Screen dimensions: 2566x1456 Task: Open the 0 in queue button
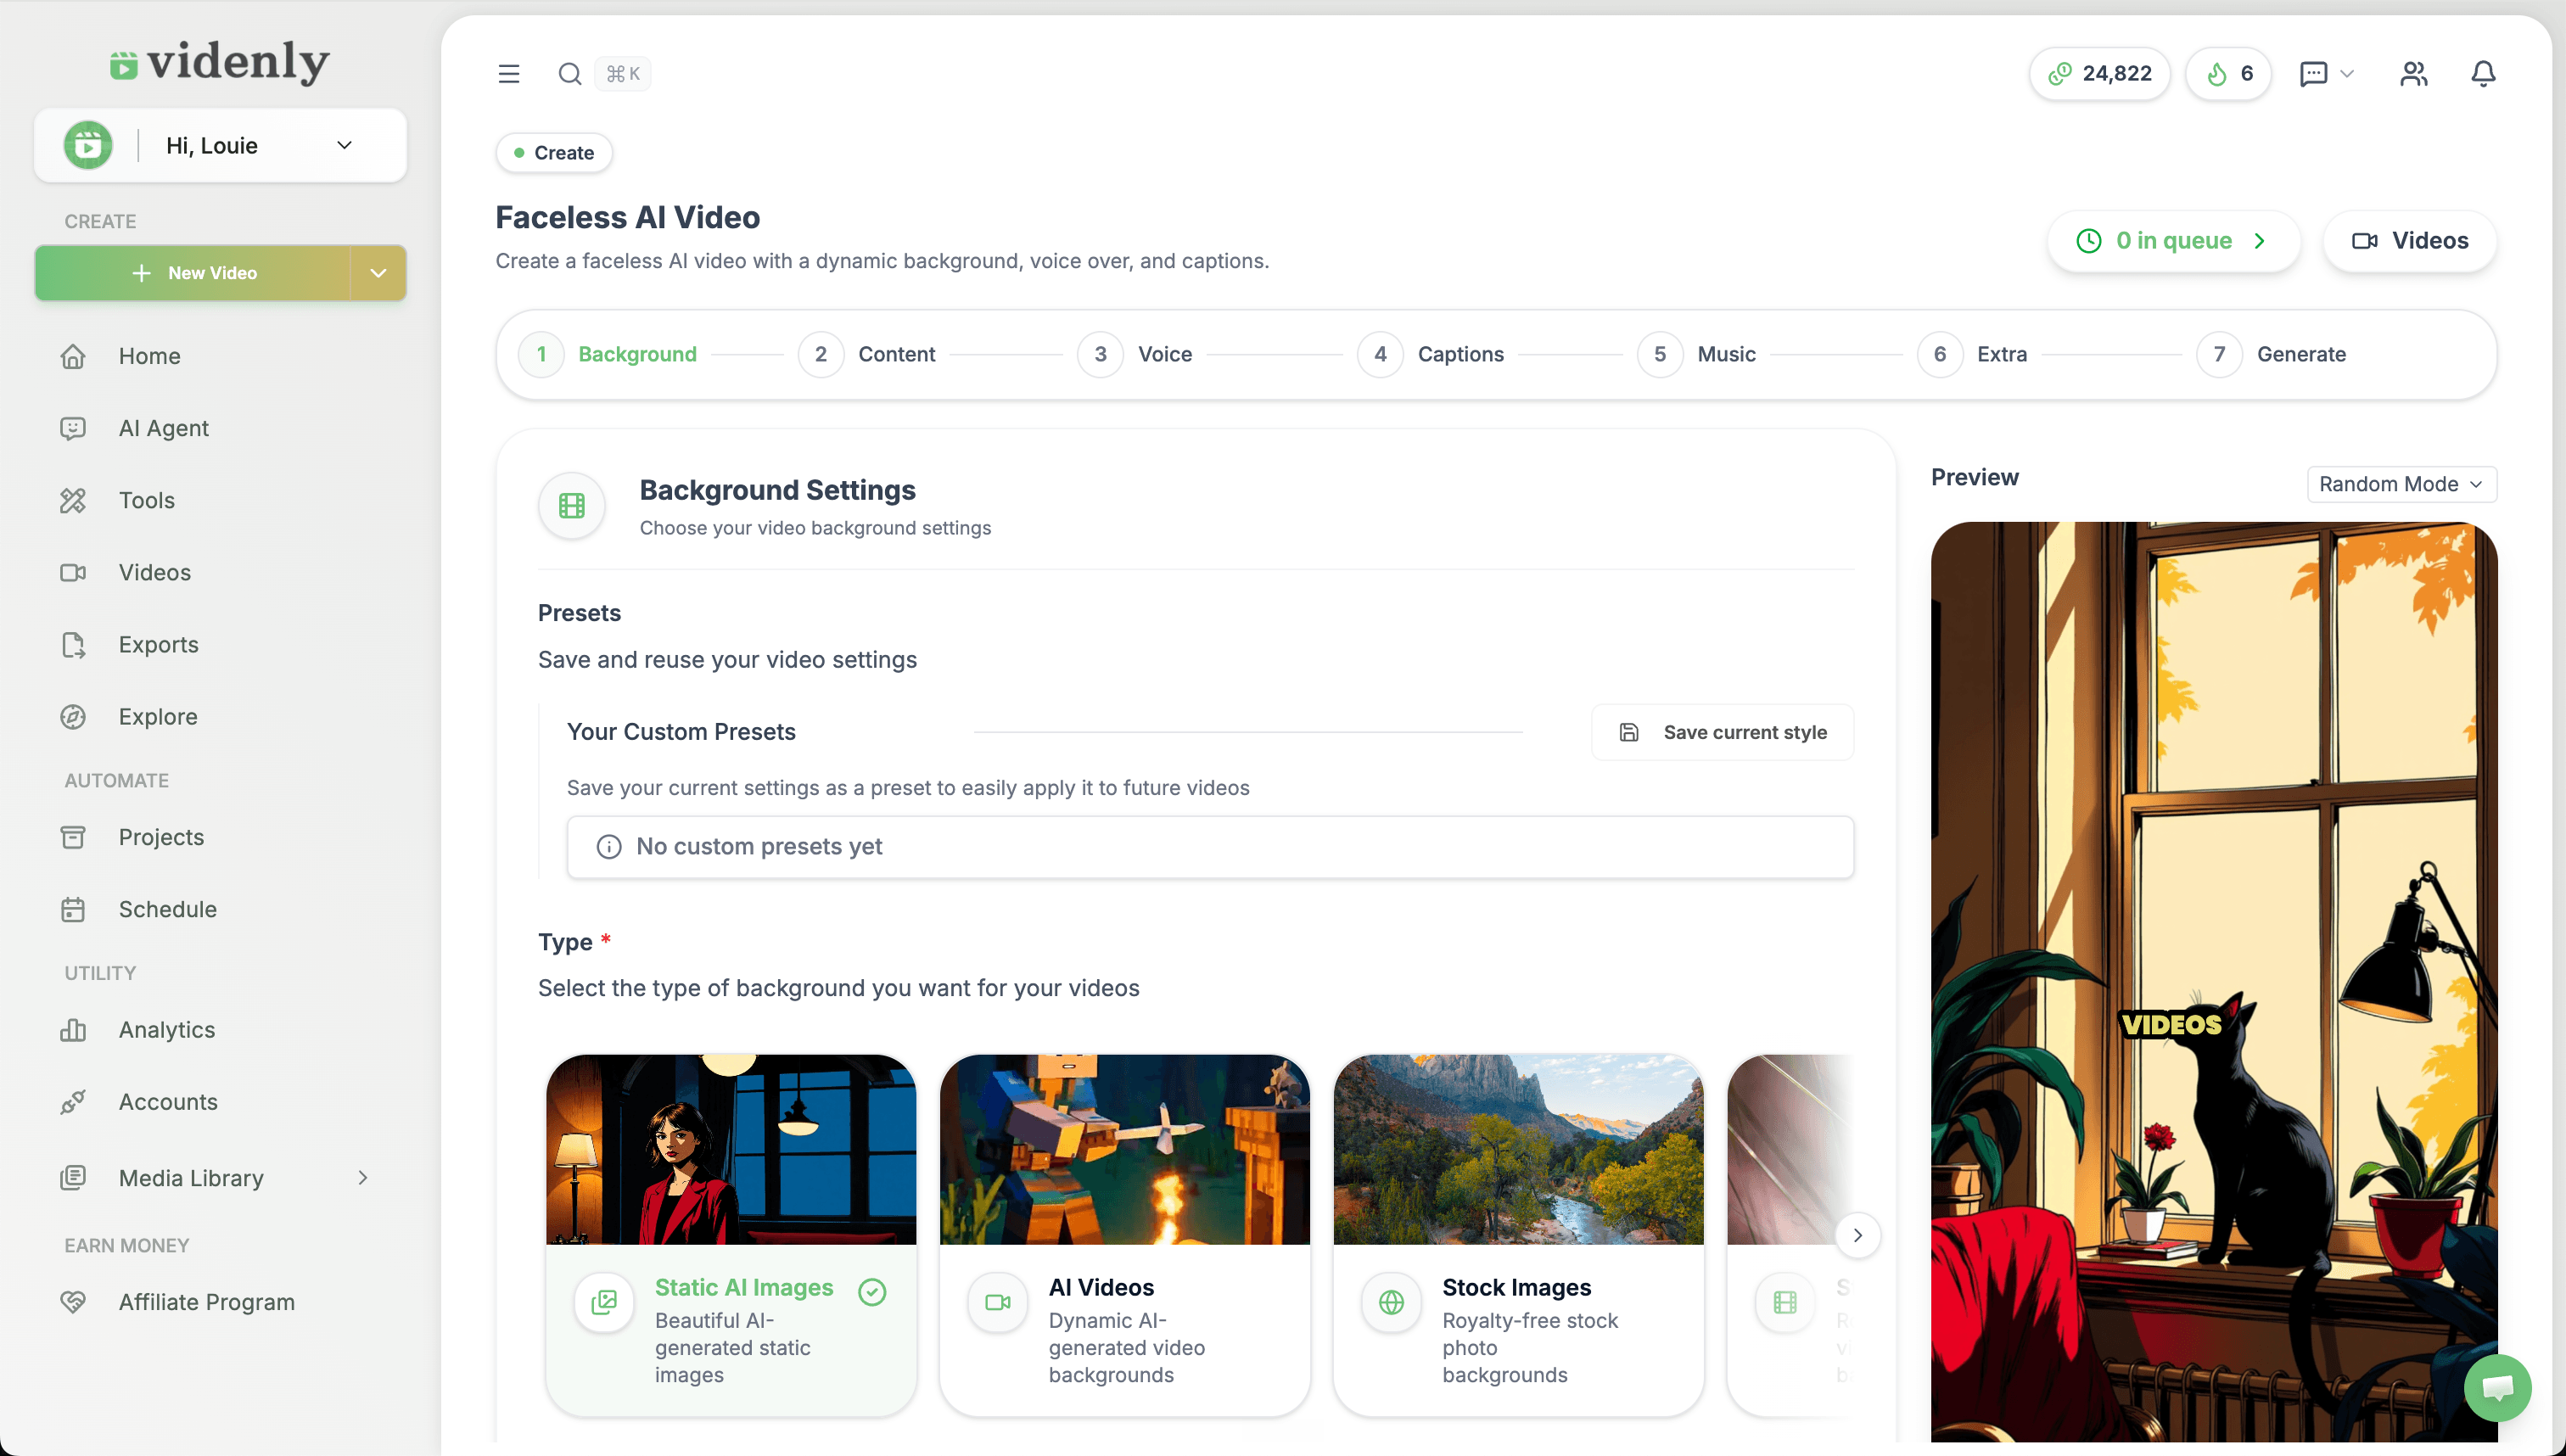click(x=2173, y=241)
